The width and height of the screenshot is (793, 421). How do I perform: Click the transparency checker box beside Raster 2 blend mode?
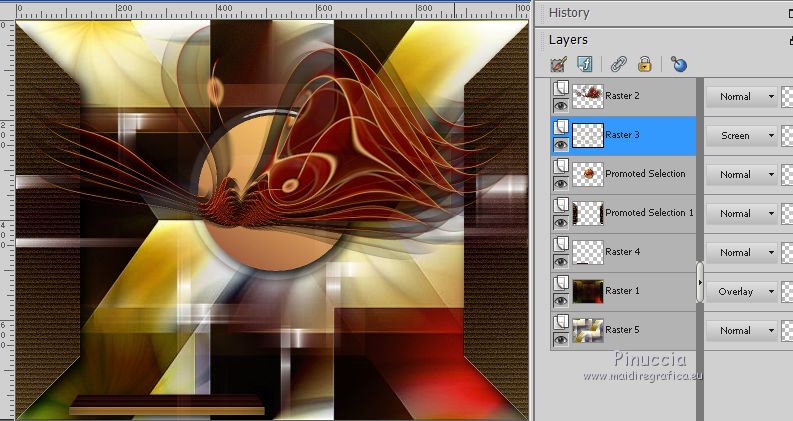(x=787, y=96)
